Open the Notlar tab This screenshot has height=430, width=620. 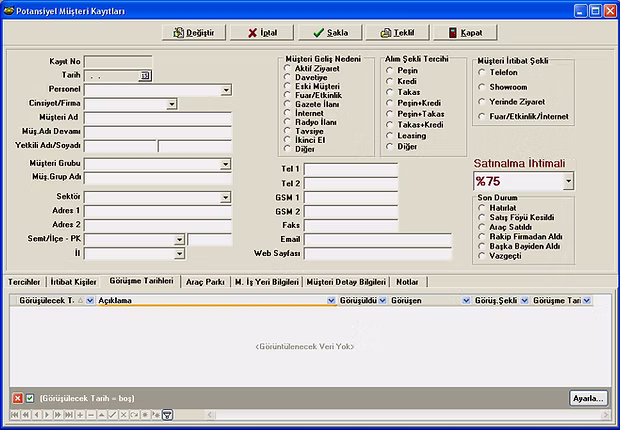point(407,282)
